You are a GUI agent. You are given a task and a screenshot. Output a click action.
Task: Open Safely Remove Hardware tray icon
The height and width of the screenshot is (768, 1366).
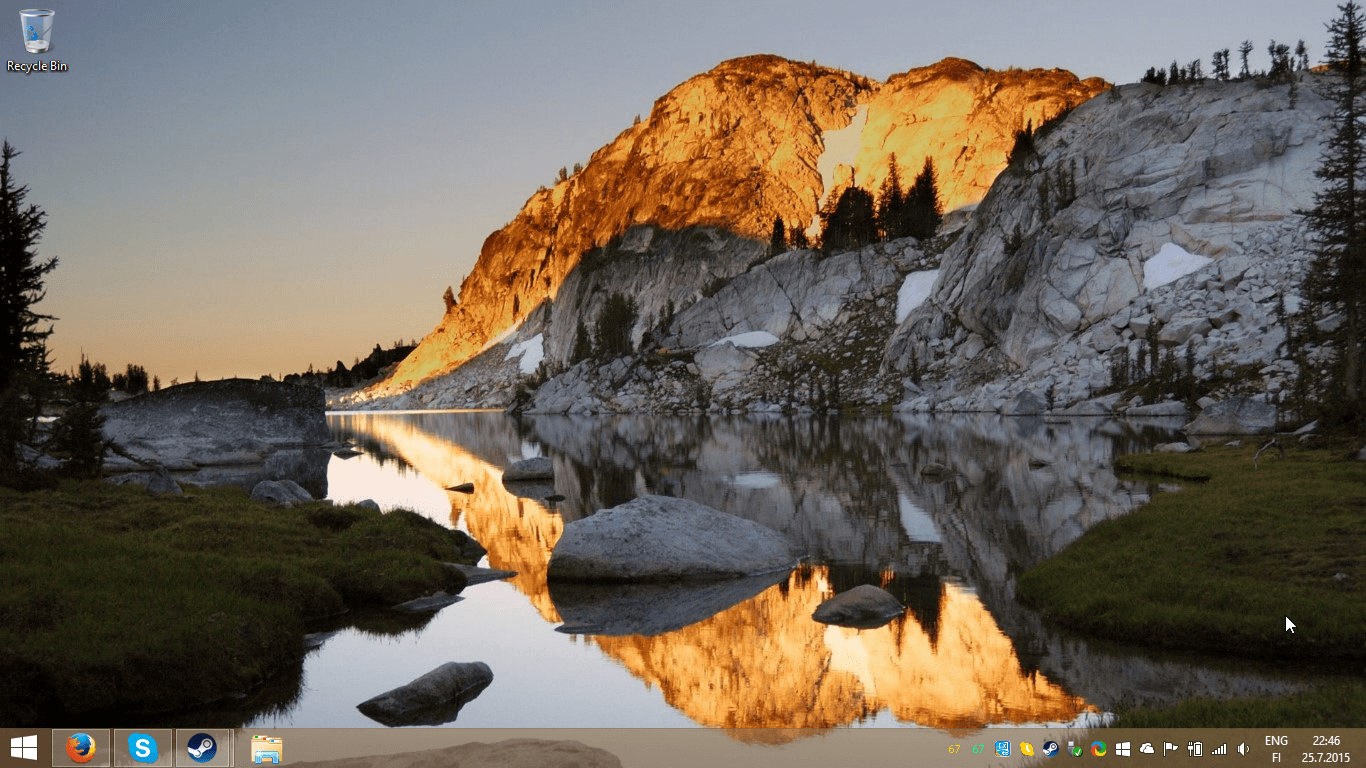pyautogui.click(x=1075, y=749)
